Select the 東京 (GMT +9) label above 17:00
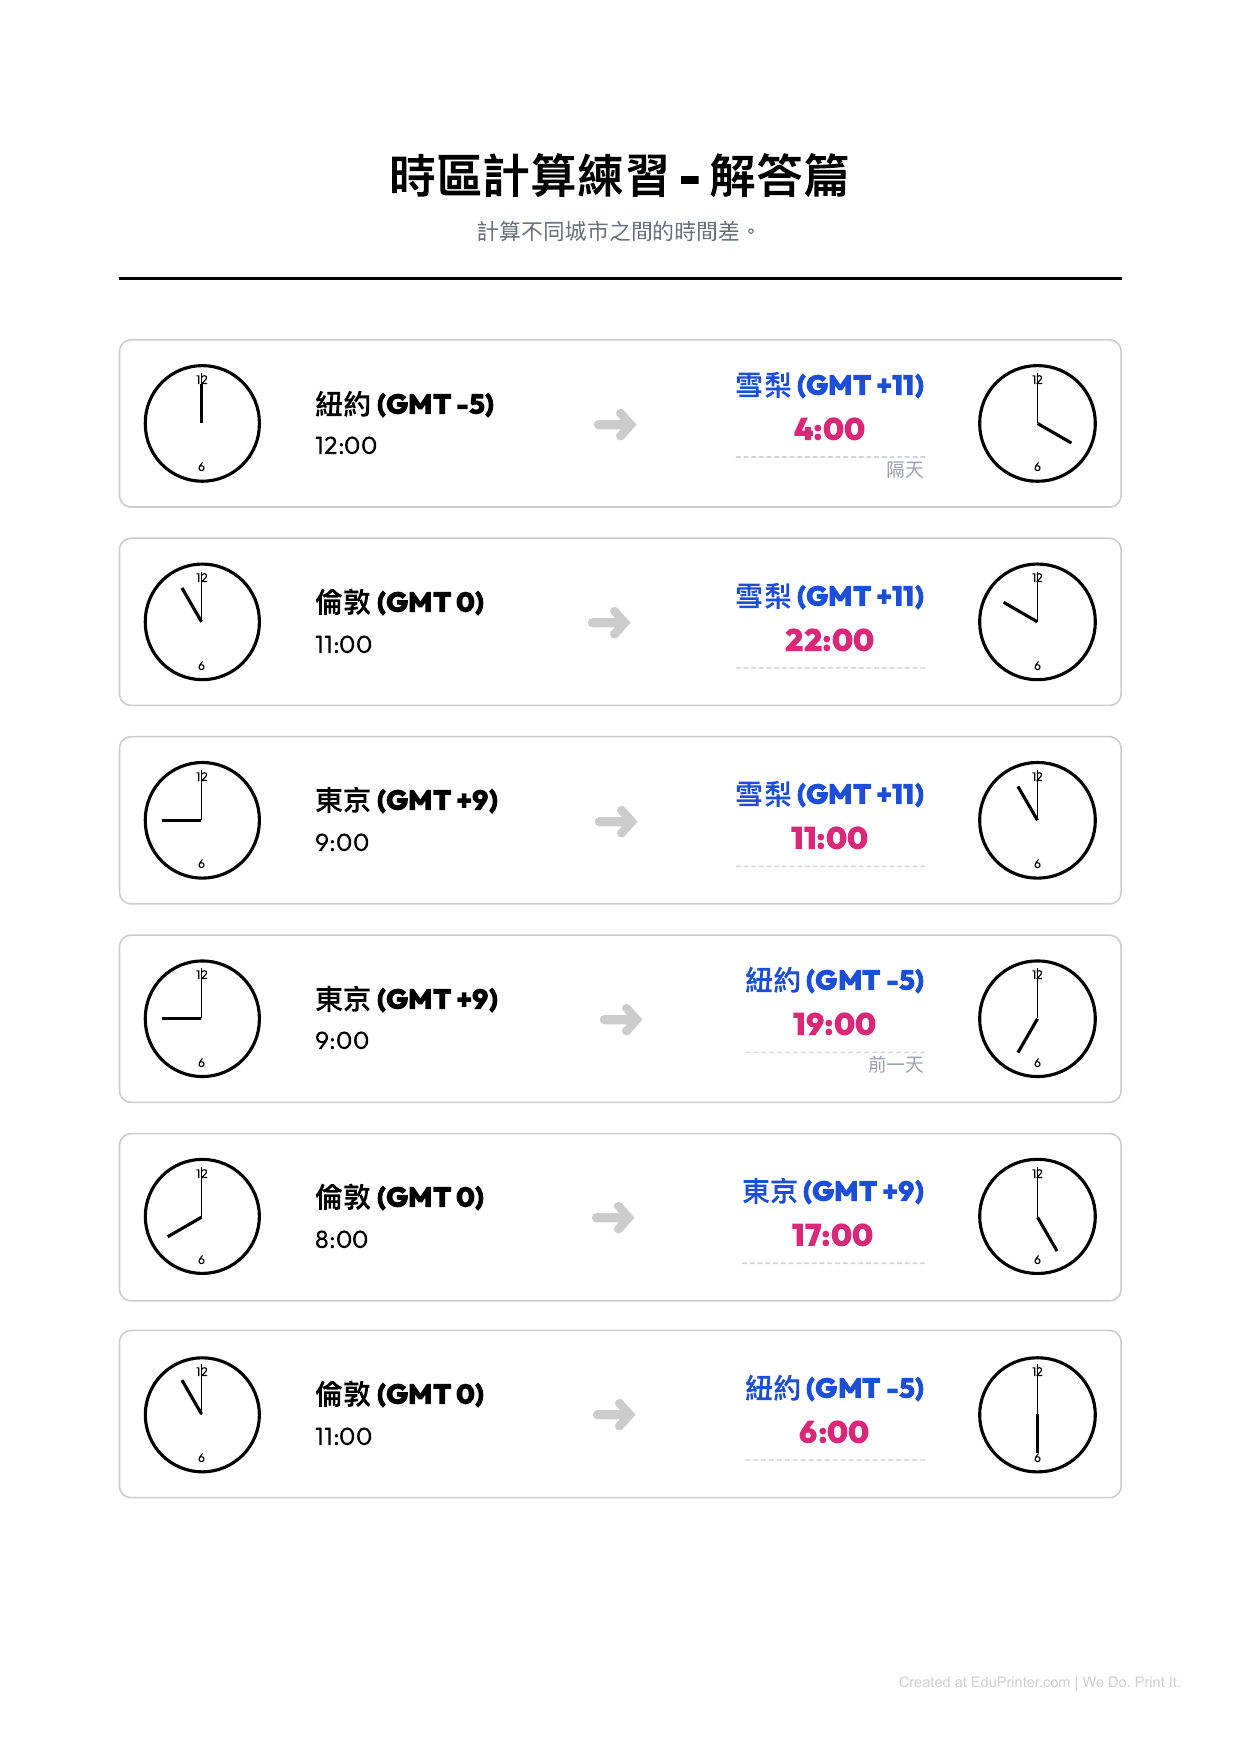Image resolution: width=1240 pixels, height=1754 pixels. click(833, 1191)
